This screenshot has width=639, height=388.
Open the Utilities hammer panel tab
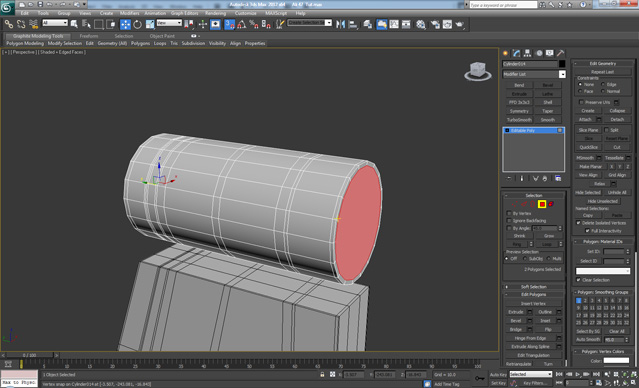[561, 53]
